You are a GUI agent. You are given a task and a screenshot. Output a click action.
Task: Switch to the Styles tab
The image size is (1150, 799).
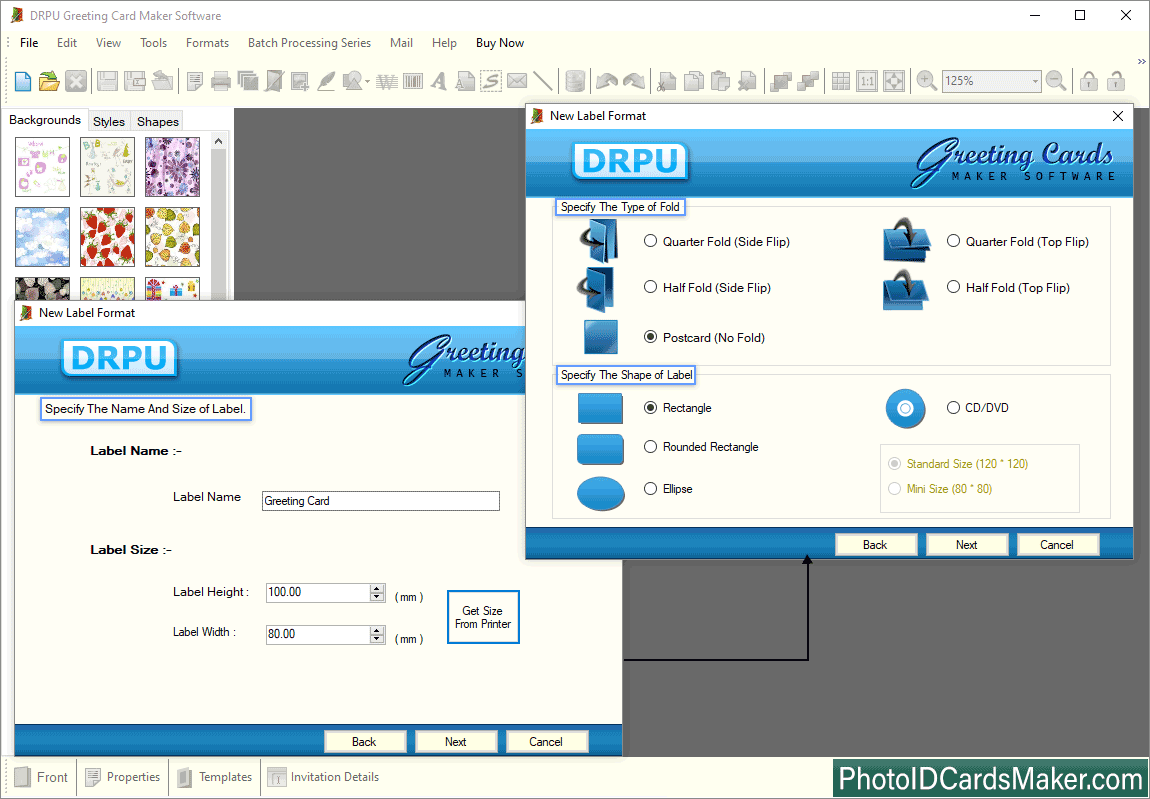pyautogui.click(x=109, y=121)
